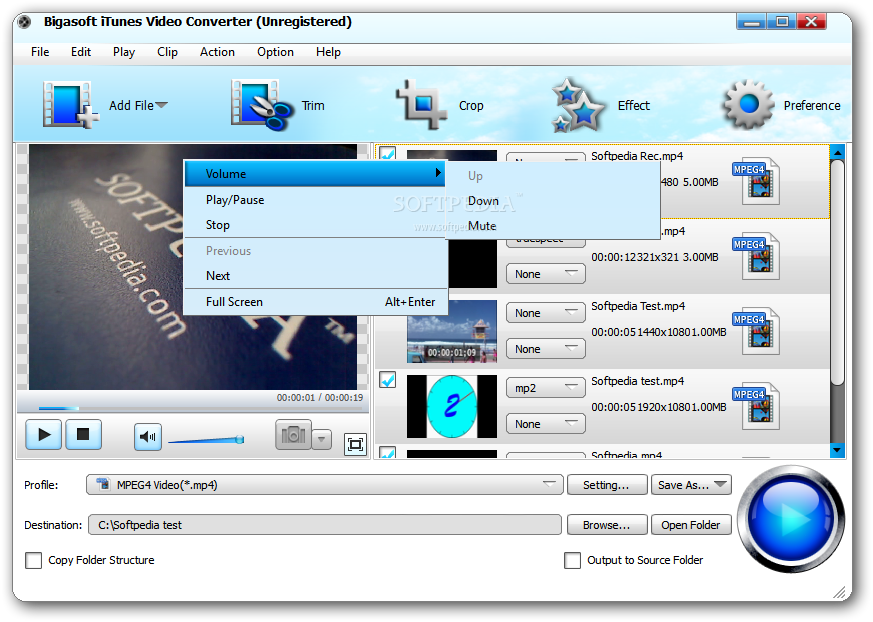This screenshot has width=873, height=622.
Task: Select the clock video thumbnail
Action: (x=452, y=406)
